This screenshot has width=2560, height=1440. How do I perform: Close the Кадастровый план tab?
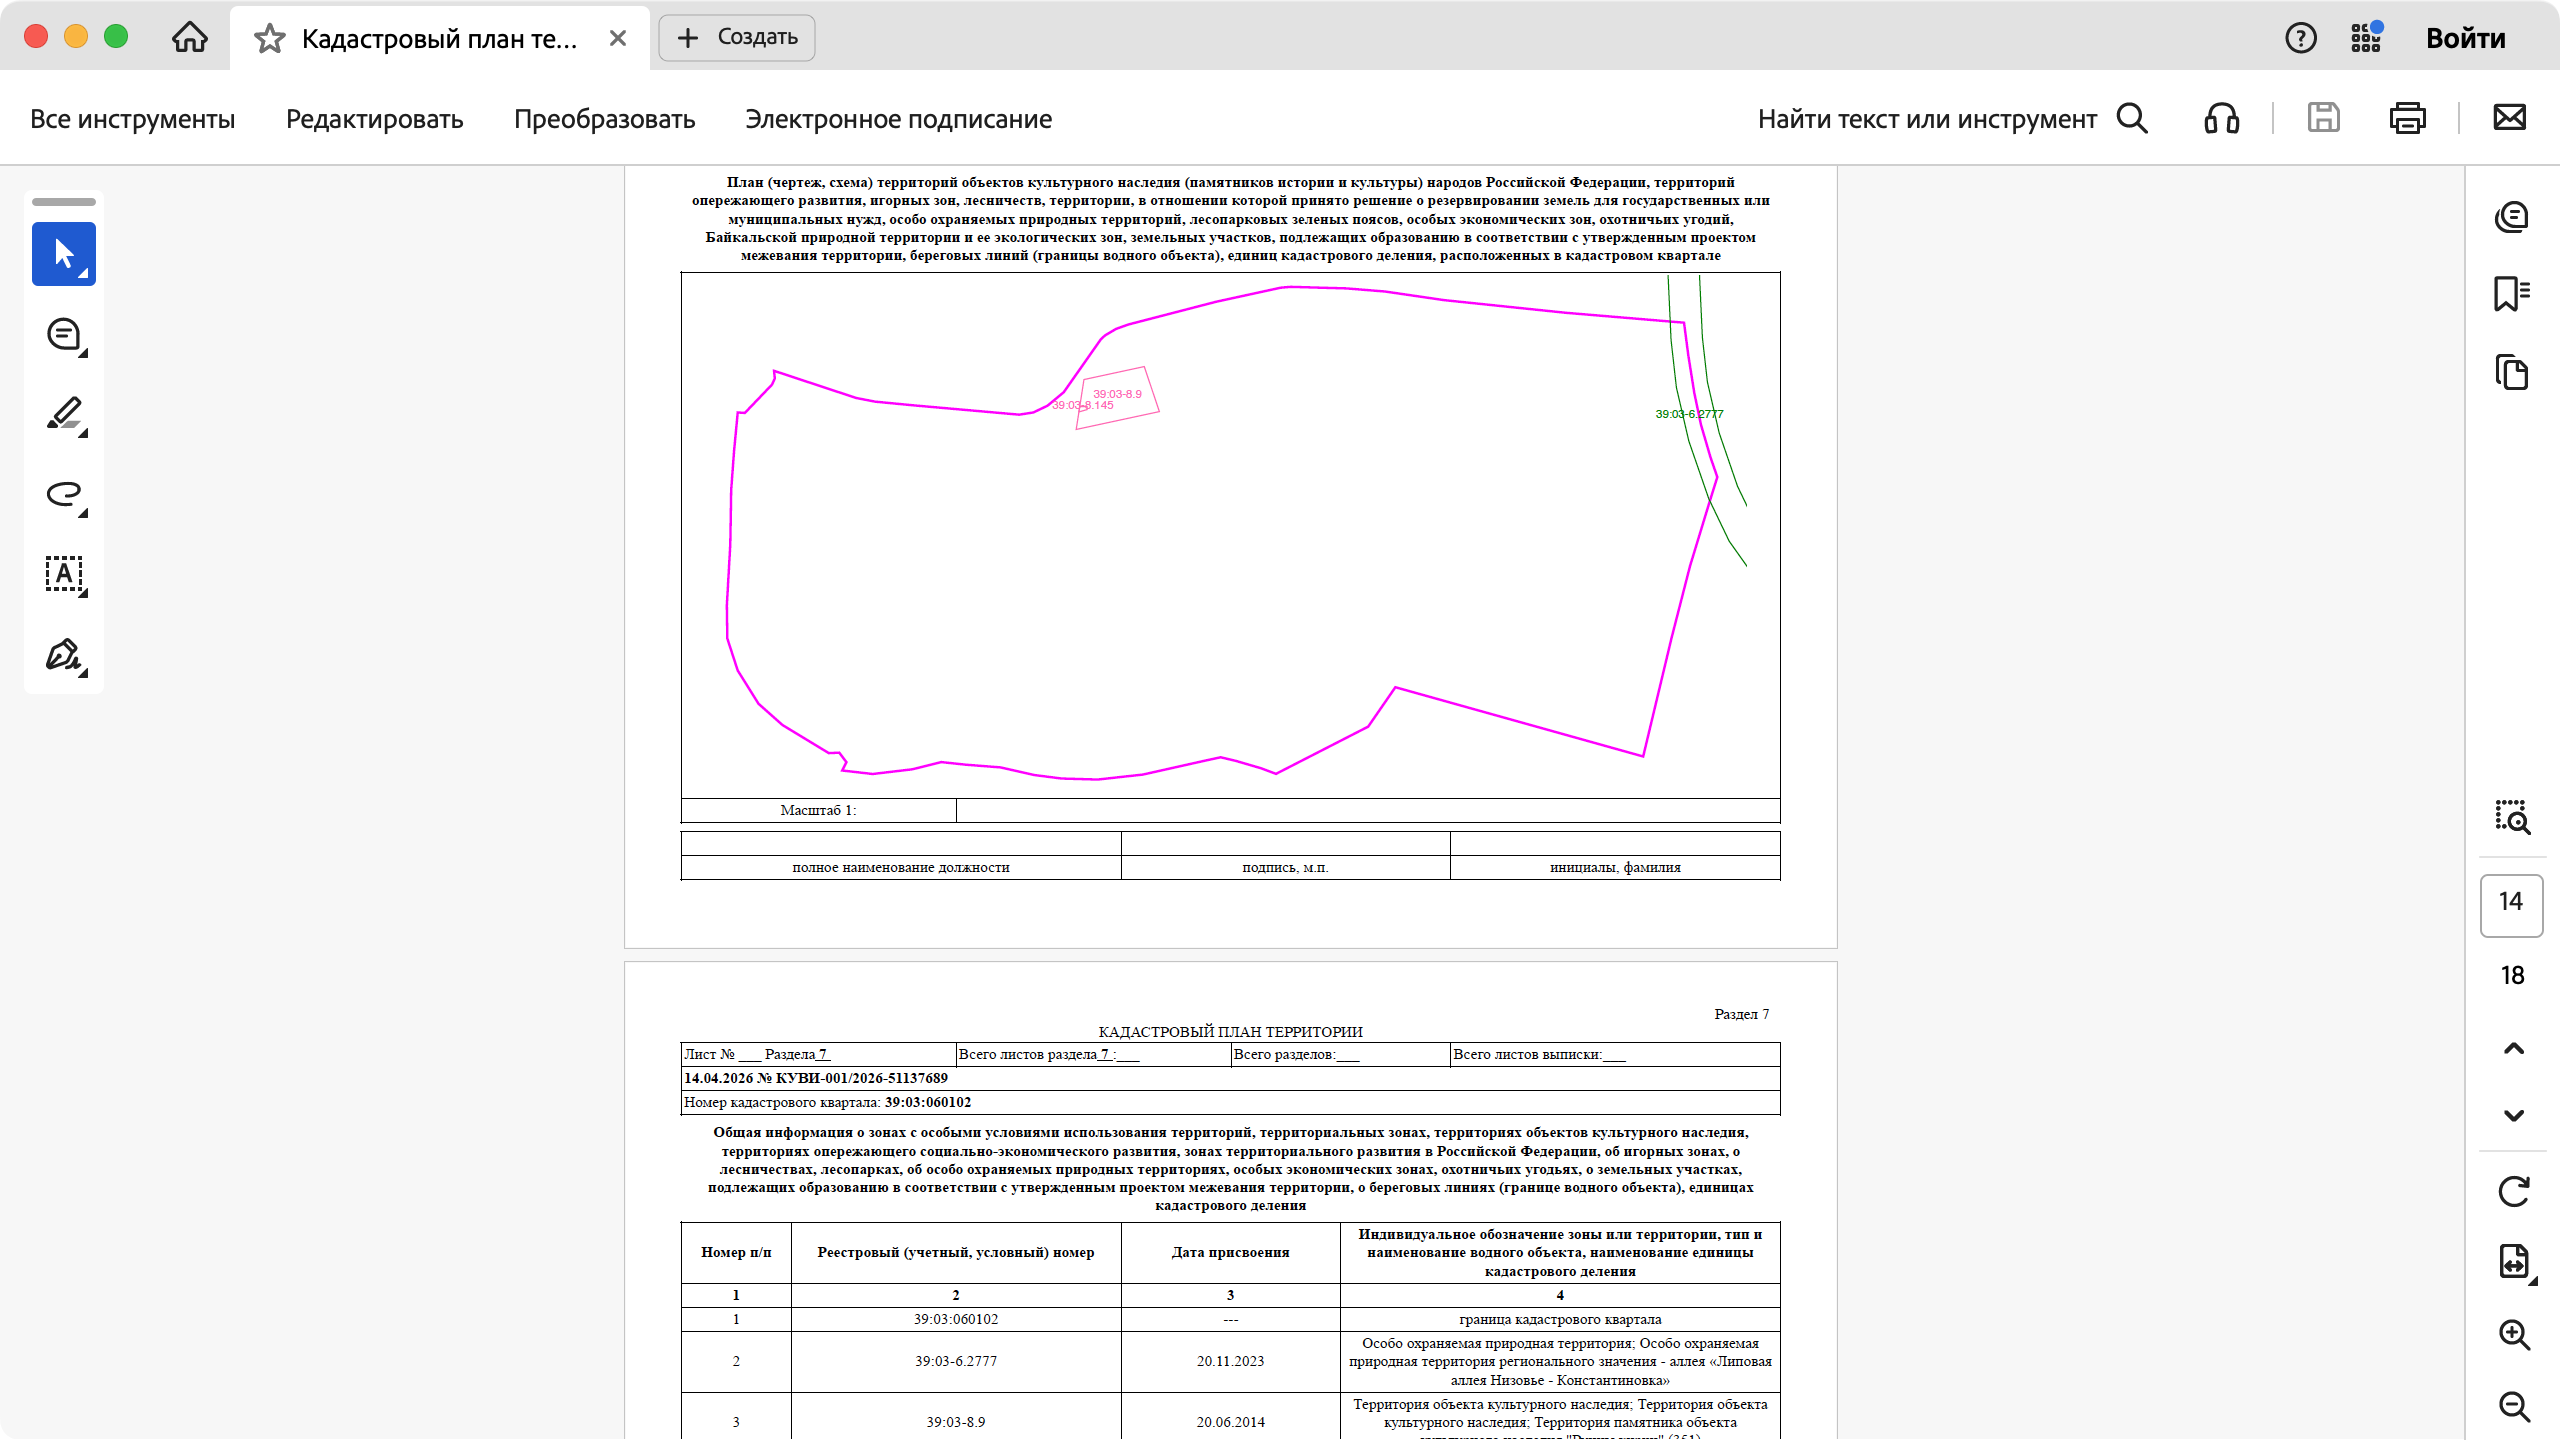[x=618, y=38]
